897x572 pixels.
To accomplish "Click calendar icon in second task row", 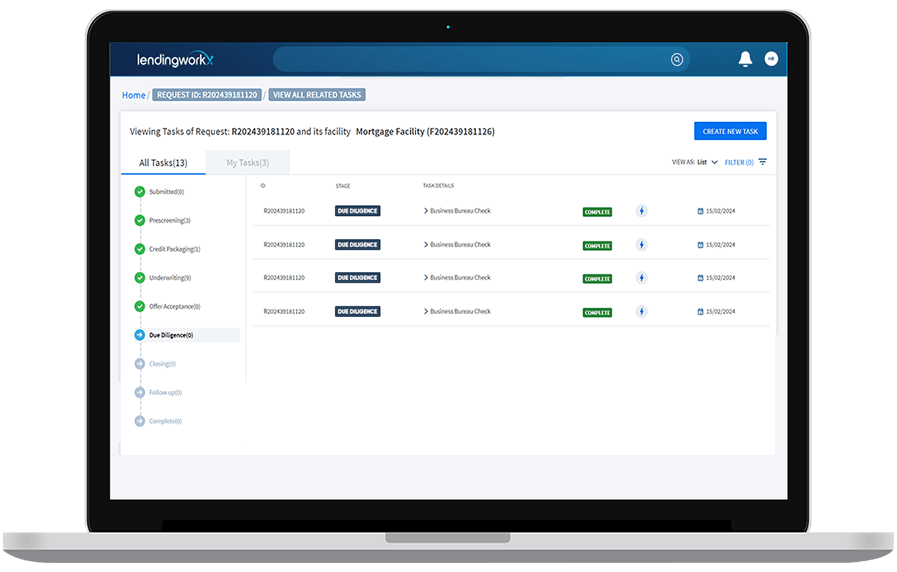I will (701, 245).
